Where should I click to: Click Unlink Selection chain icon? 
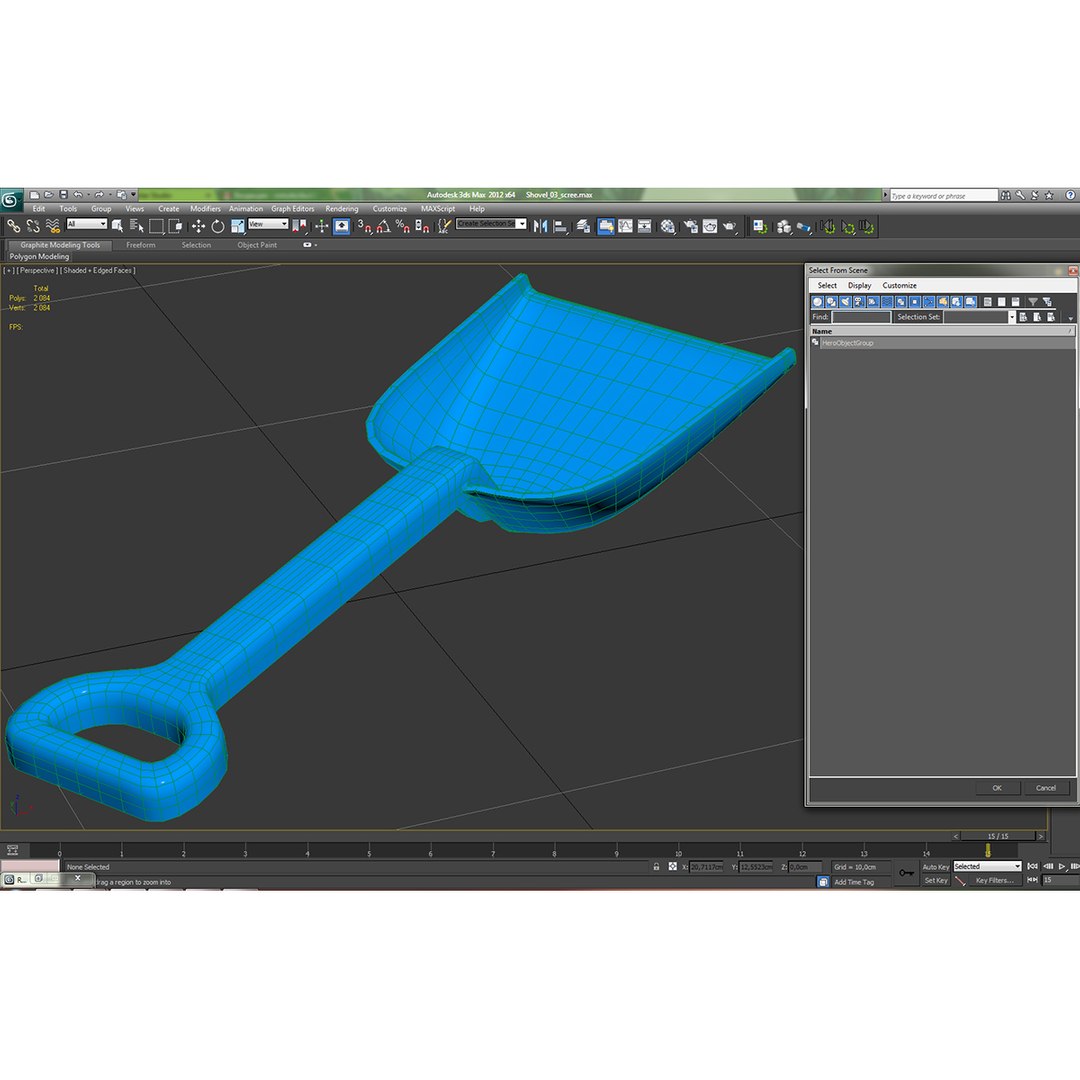[x=33, y=226]
